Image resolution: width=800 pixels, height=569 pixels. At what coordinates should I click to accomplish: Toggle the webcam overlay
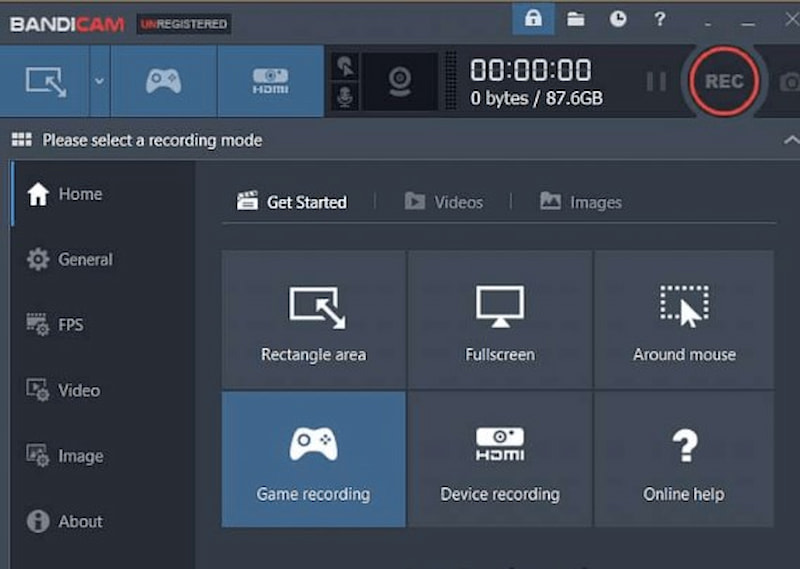[399, 81]
